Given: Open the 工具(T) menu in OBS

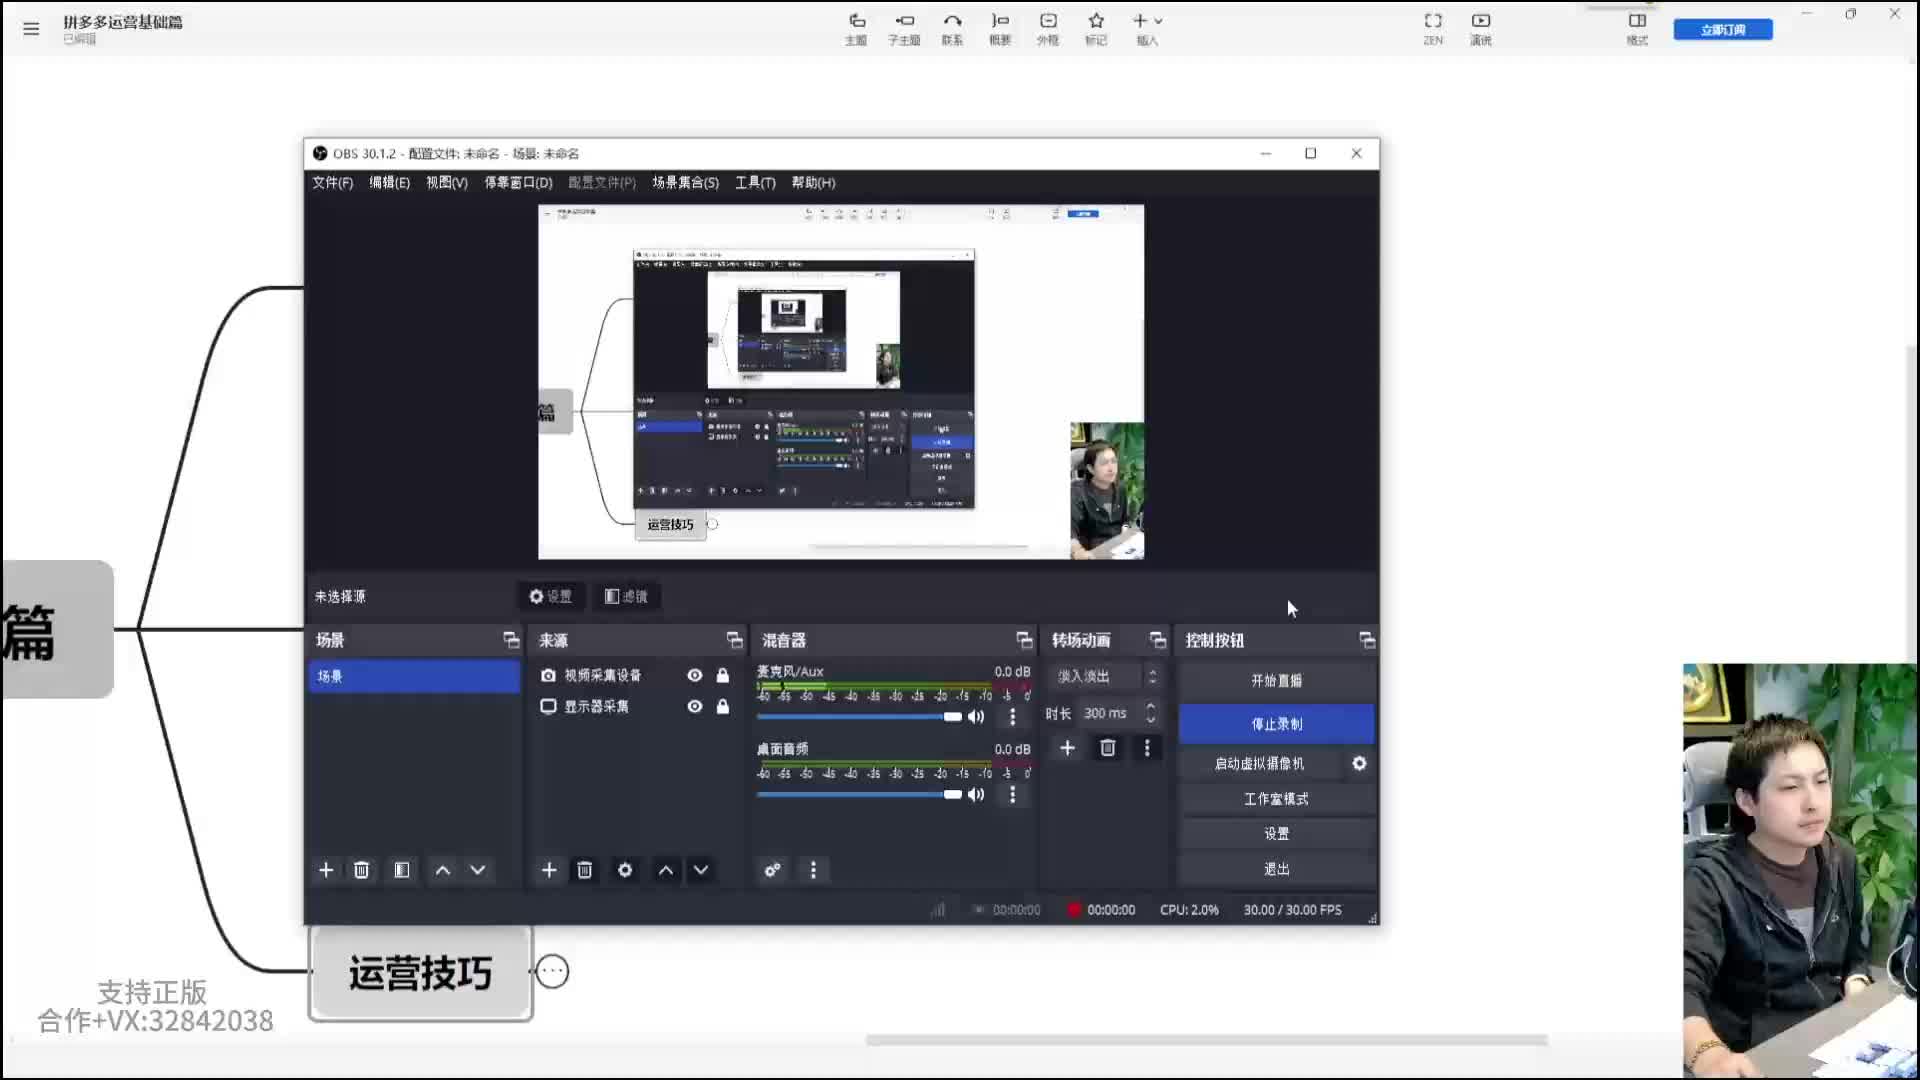Looking at the screenshot, I should click(755, 182).
